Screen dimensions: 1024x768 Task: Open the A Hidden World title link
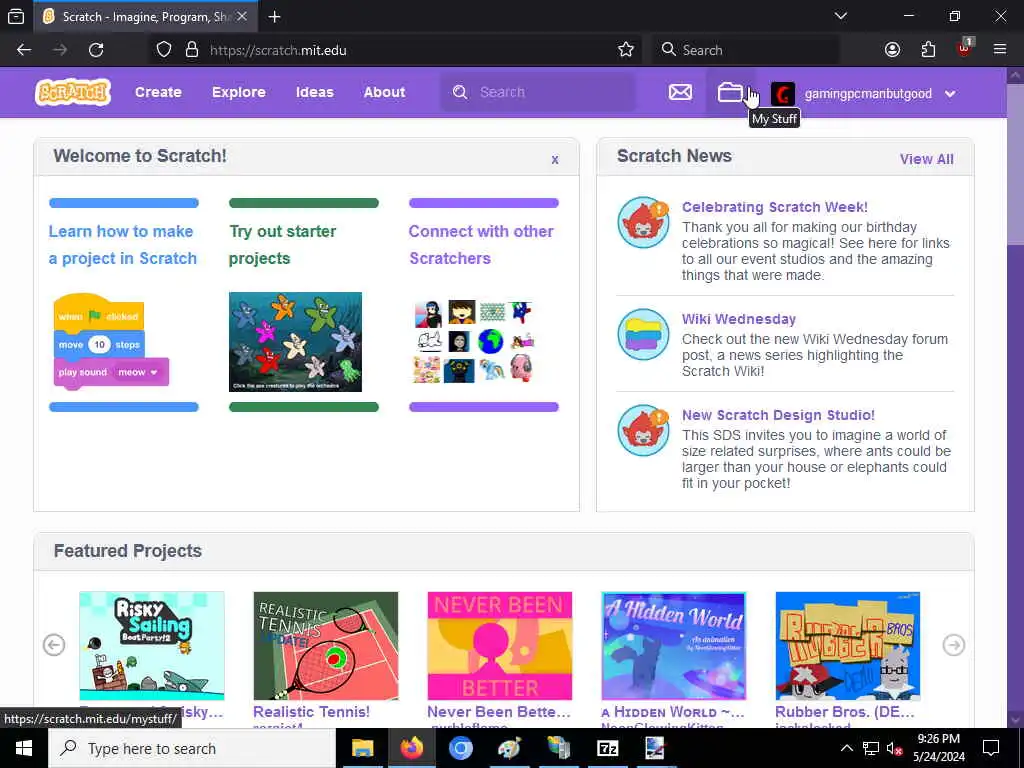pyautogui.click(x=673, y=712)
